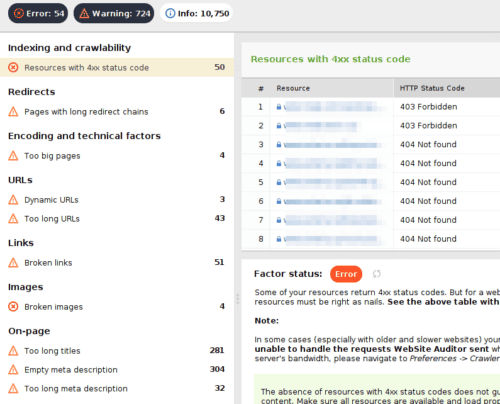Toggle the Warning: 724 filter
The height and width of the screenshot is (404, 500).
pyautogui.click(x=114, y=13)
